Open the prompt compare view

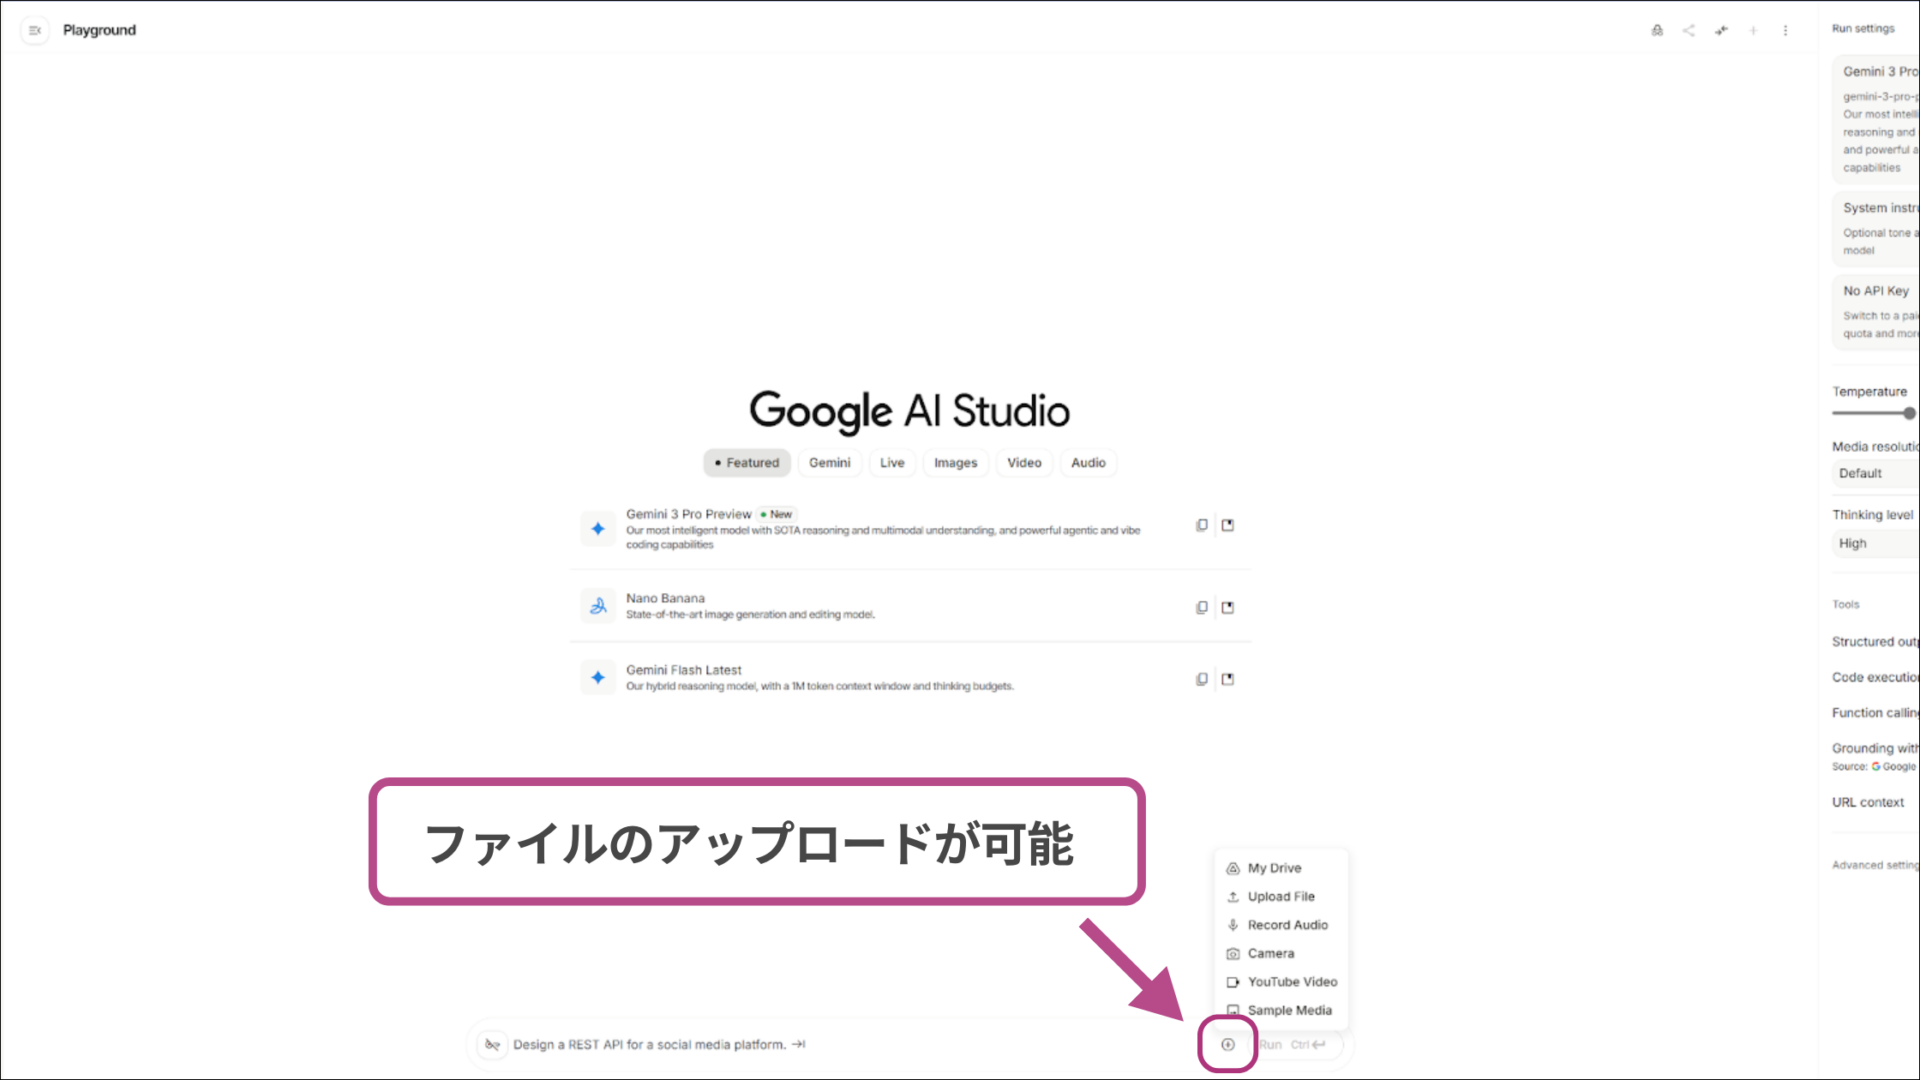pos(1721,30)
